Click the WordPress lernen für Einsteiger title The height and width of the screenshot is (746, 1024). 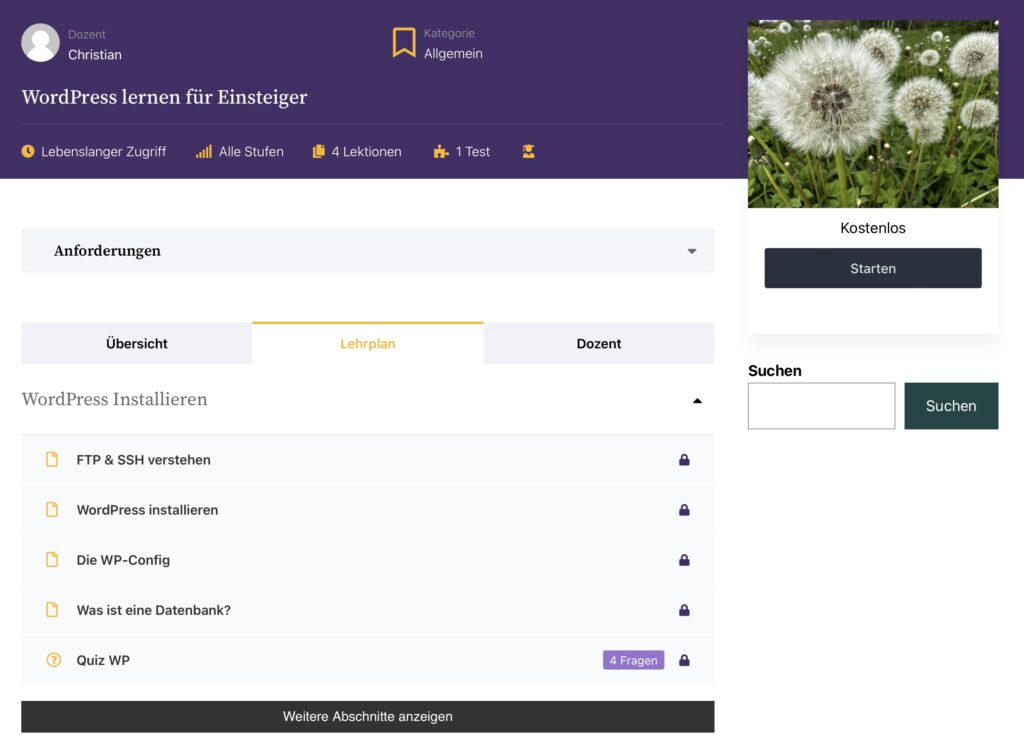point(165,97)
